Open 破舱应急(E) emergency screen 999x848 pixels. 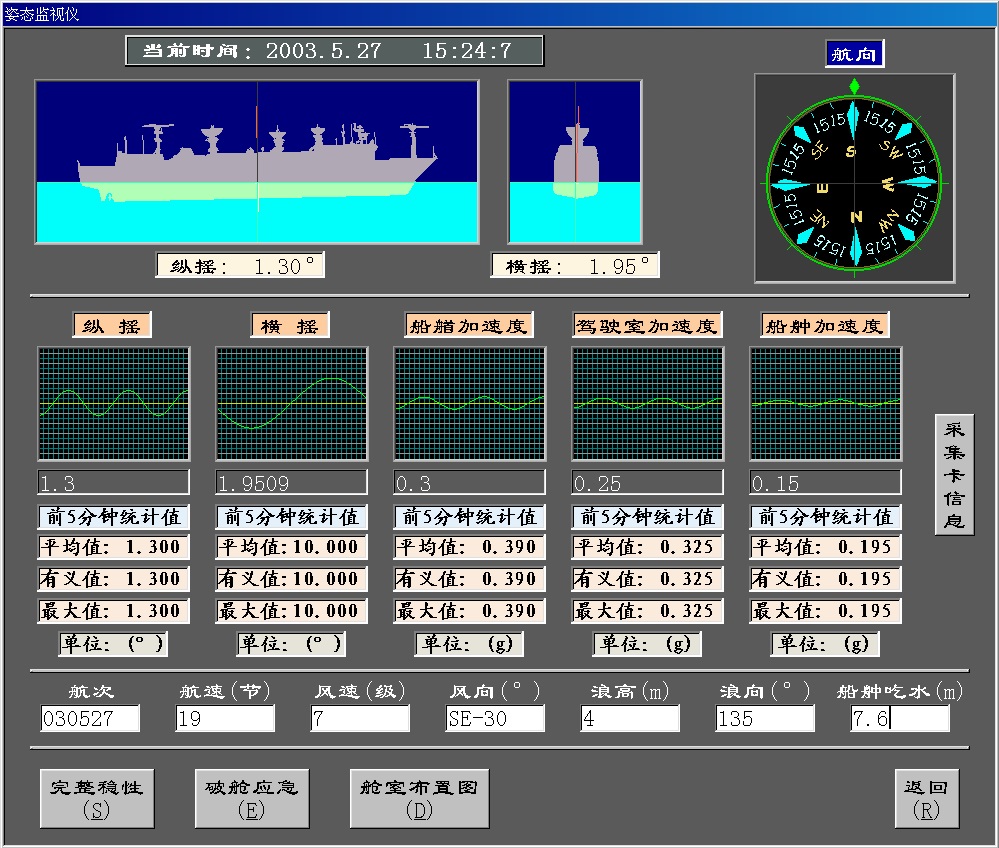(251, 798)
